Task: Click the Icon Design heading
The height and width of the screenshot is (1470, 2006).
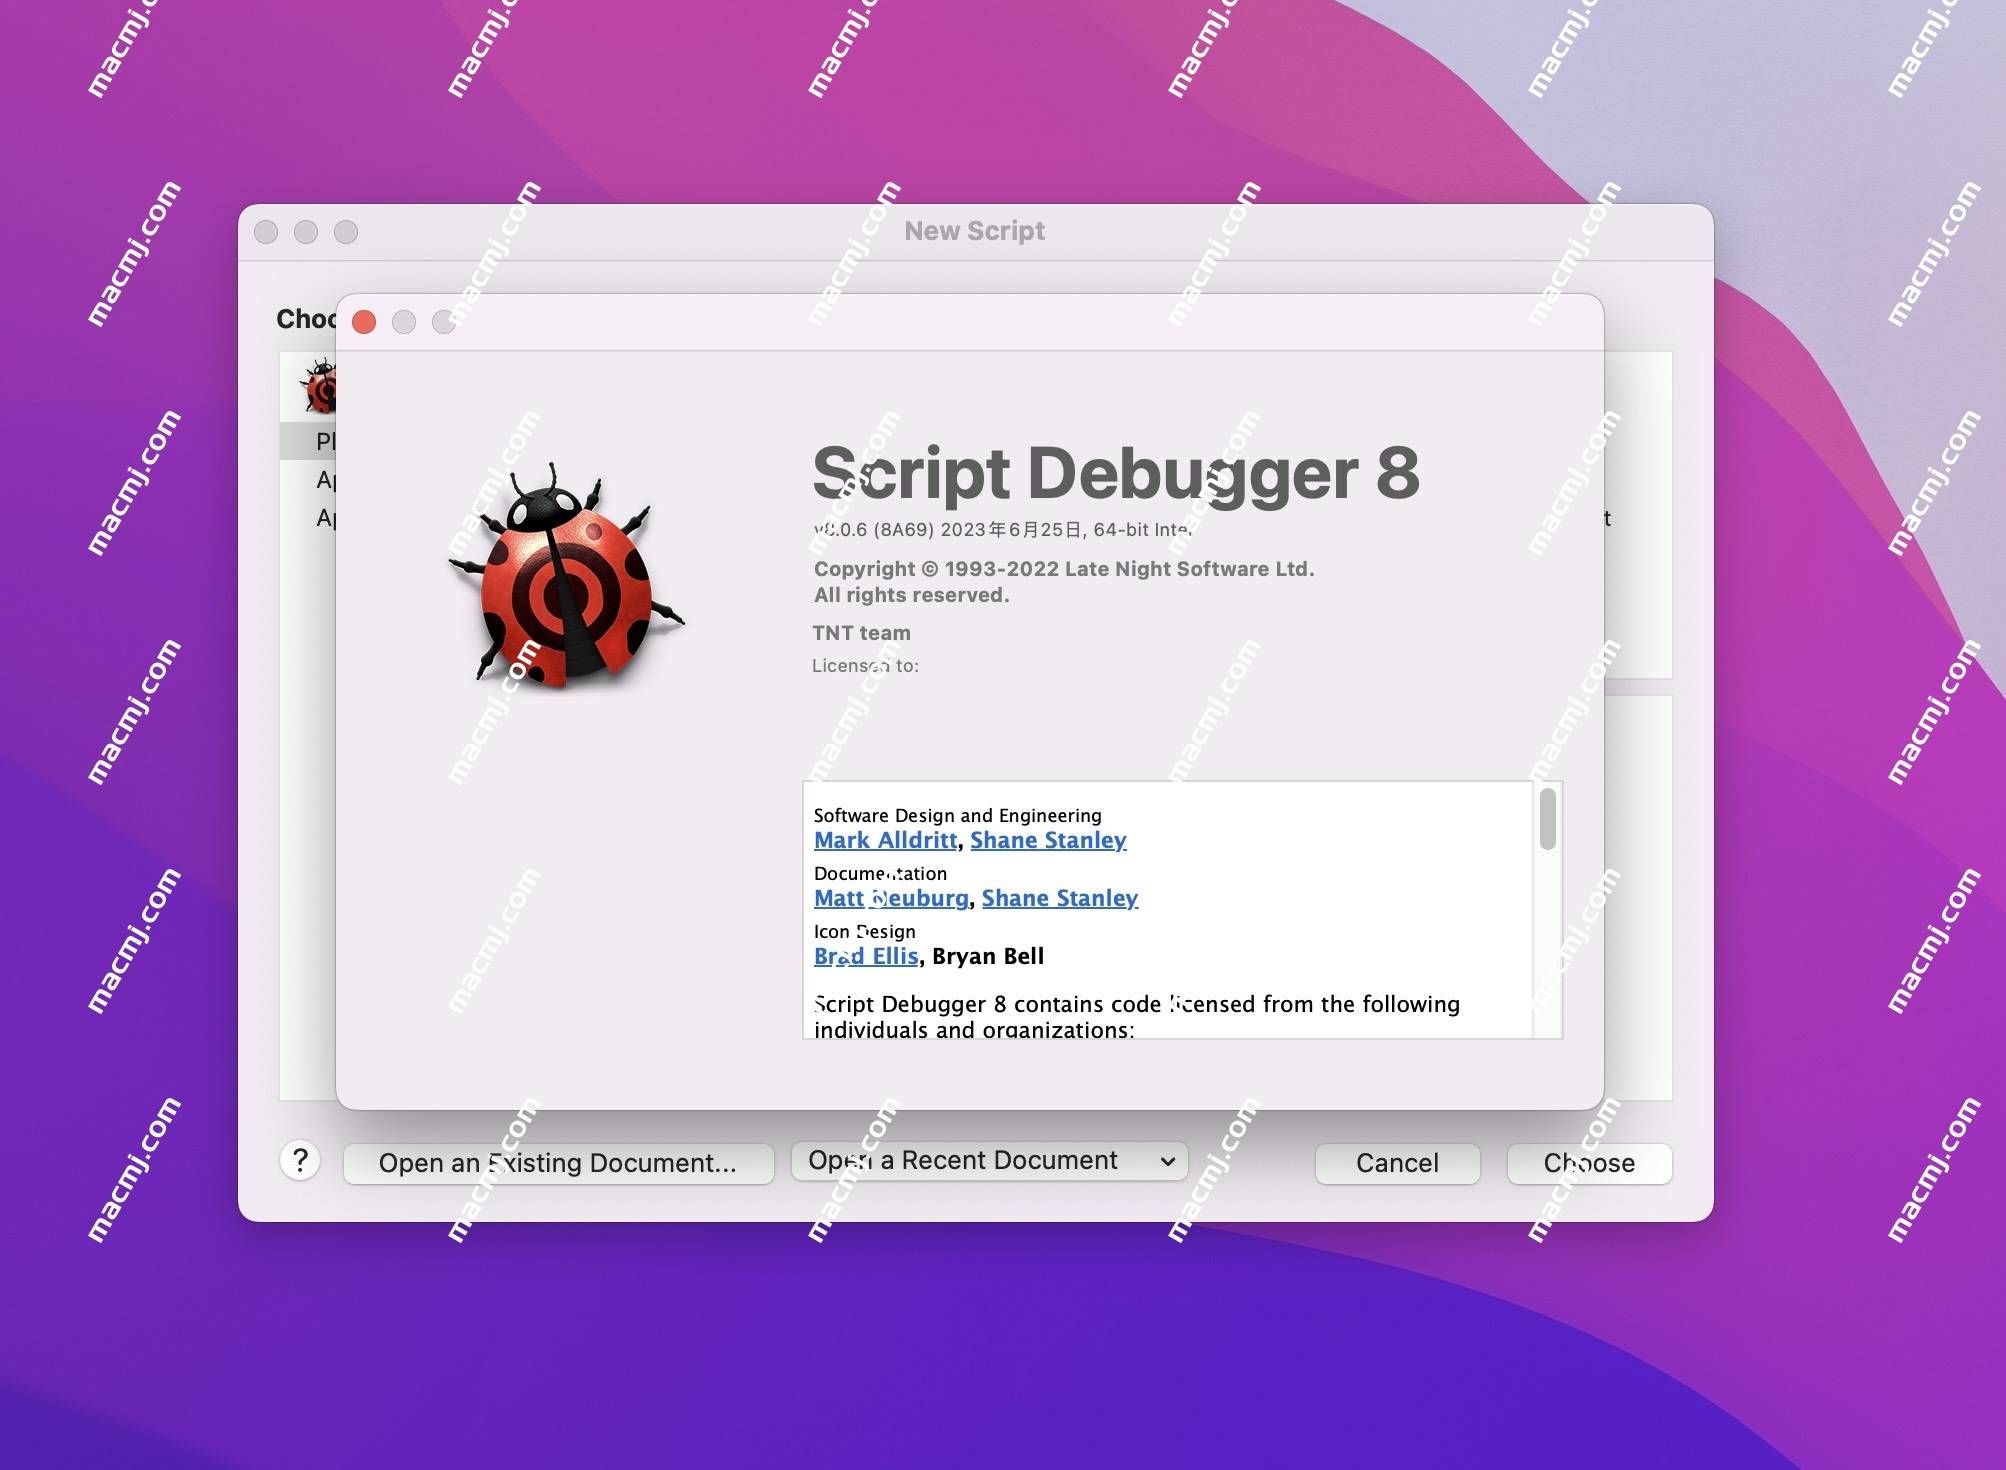Action: click(x=864, y=932)
